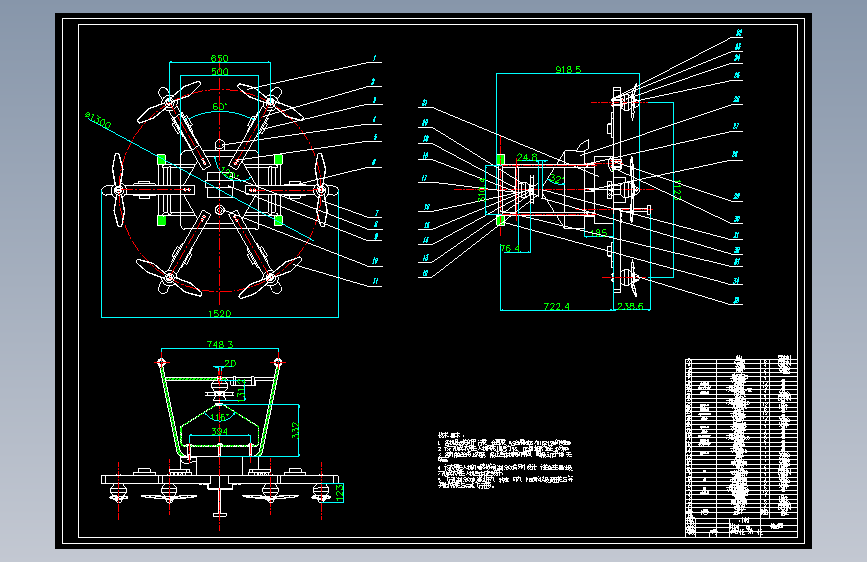This screenshot has height=562, width=867.
Task: Select the ø1300 diameter dimension text
Action: (98, 120)
